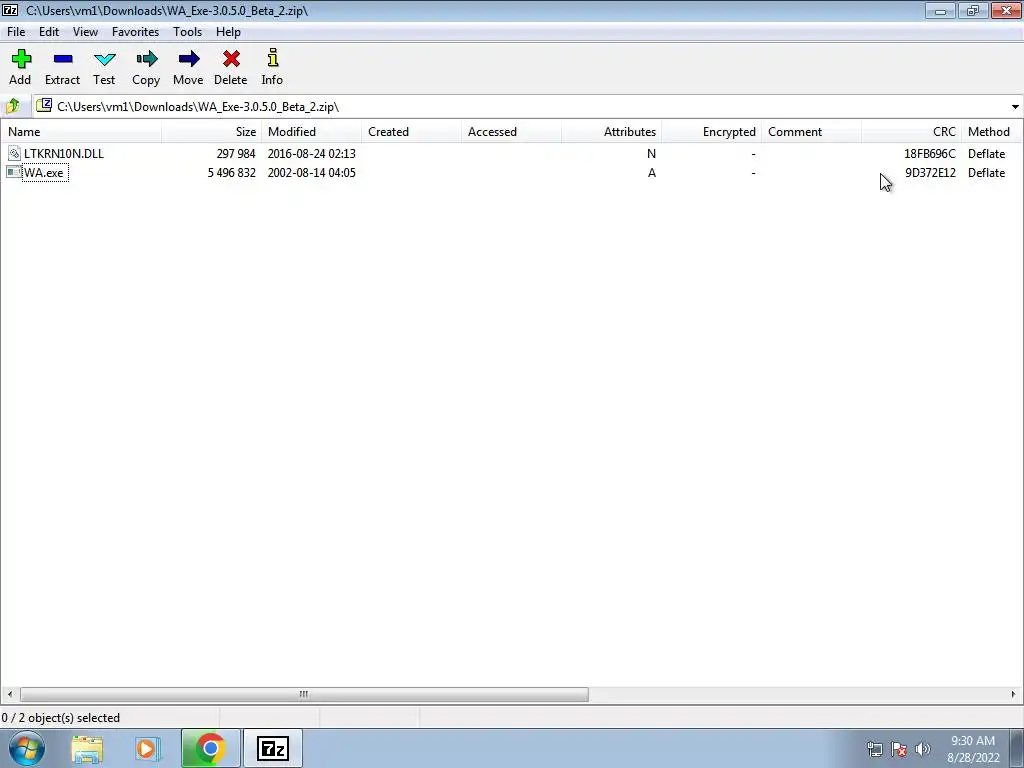Sort by CRC column header

(x=912, y=132)
